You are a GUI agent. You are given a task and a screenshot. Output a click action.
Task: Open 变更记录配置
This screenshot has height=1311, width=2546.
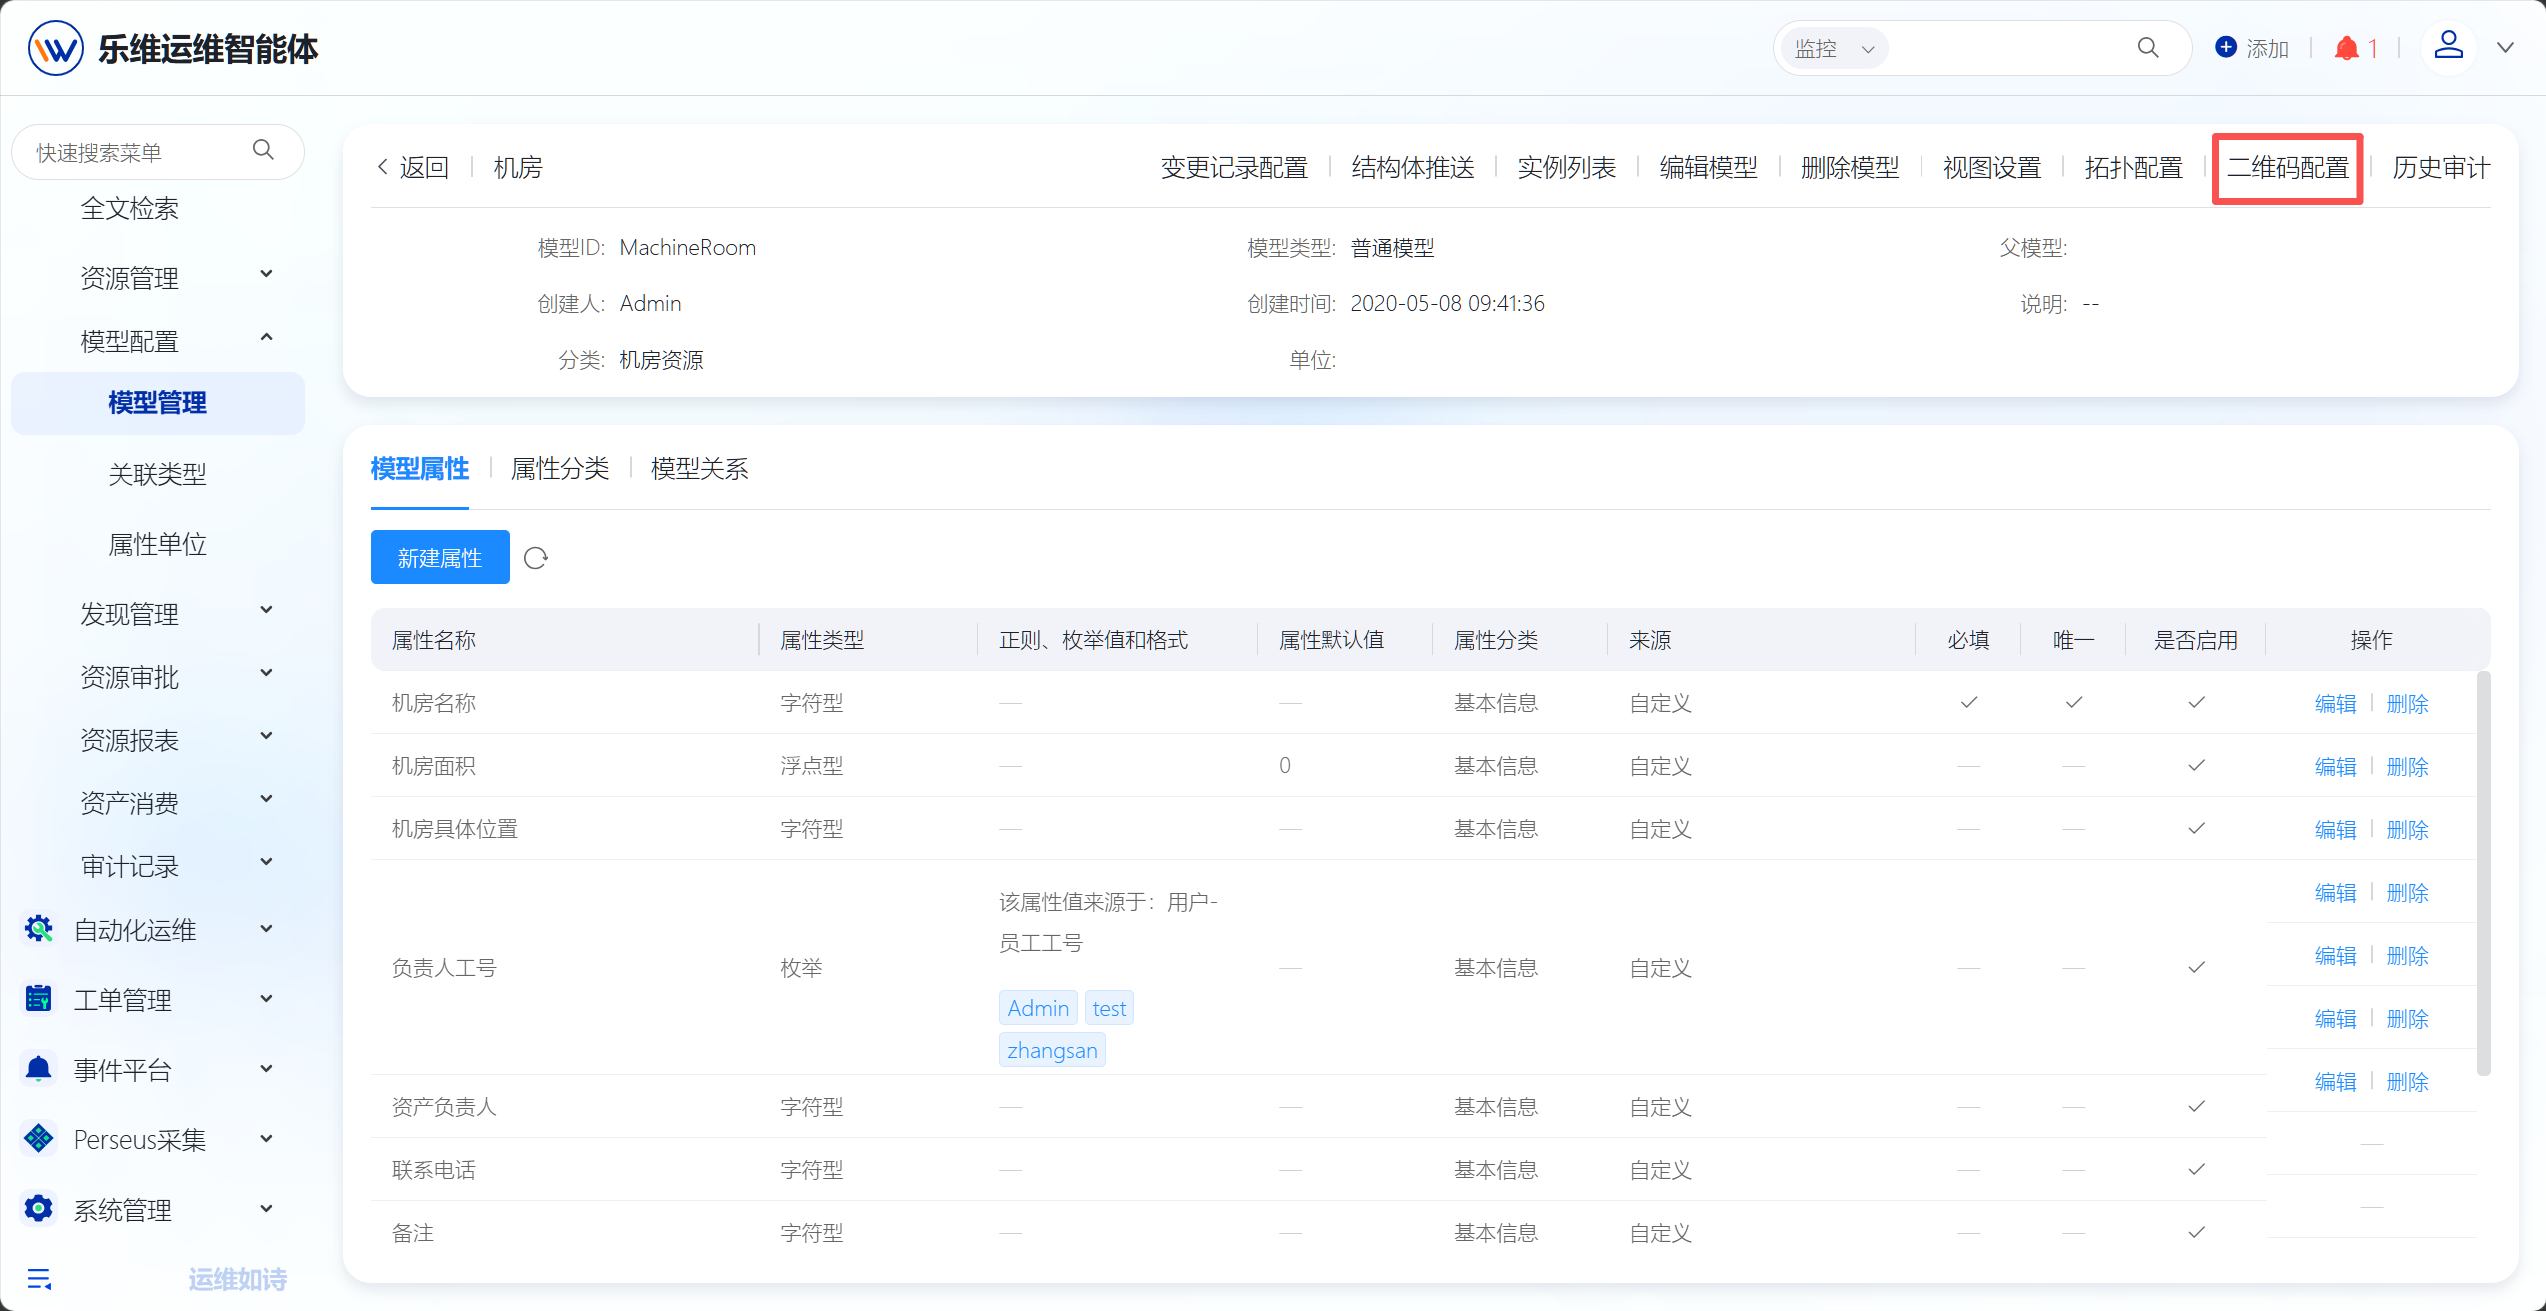pos(1235,167)
